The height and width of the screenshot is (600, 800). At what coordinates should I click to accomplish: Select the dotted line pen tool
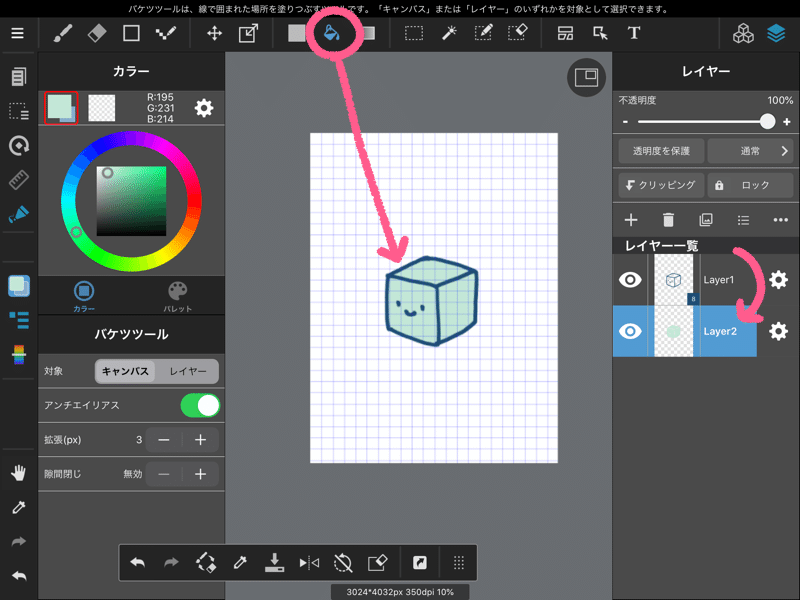(166, 34)
